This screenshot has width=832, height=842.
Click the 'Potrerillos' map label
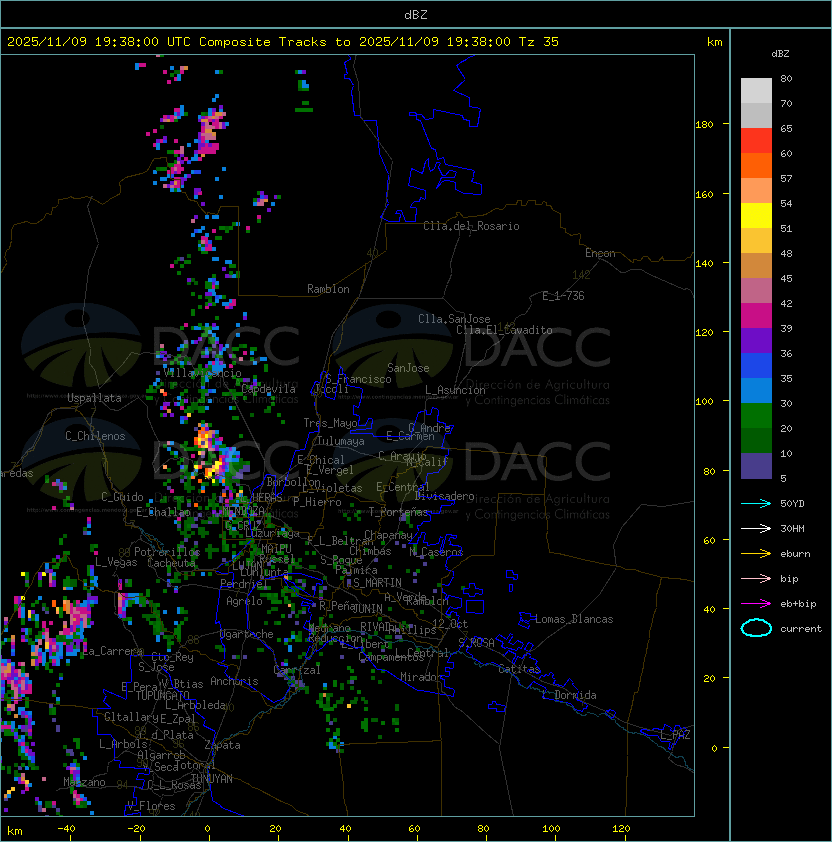pyautogui.click(x=167, y=552)
